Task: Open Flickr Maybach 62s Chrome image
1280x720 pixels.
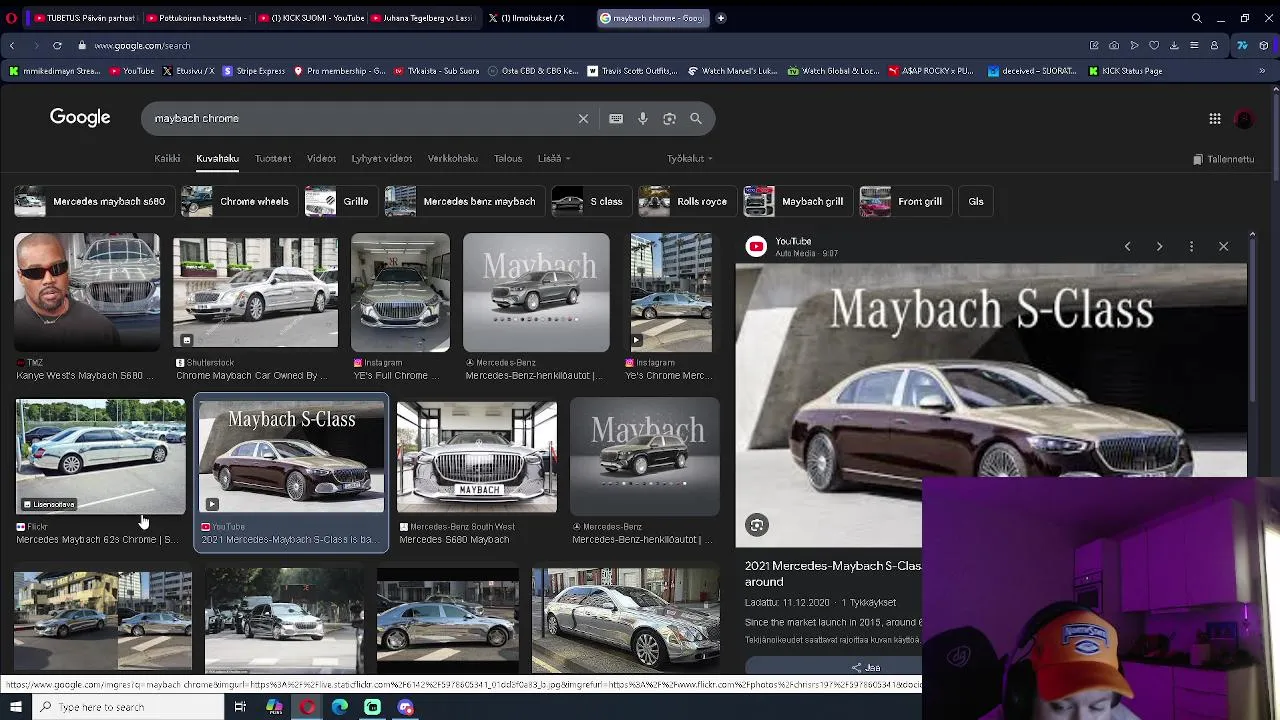Action: pos(100,457)
